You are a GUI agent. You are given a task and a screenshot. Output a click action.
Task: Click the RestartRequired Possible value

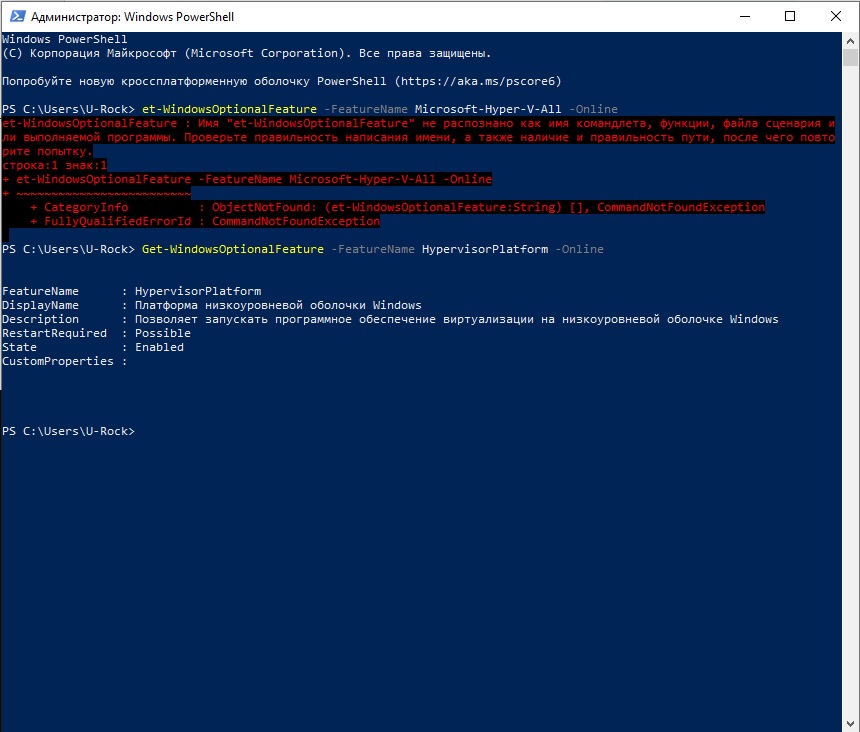click(162, 333)
